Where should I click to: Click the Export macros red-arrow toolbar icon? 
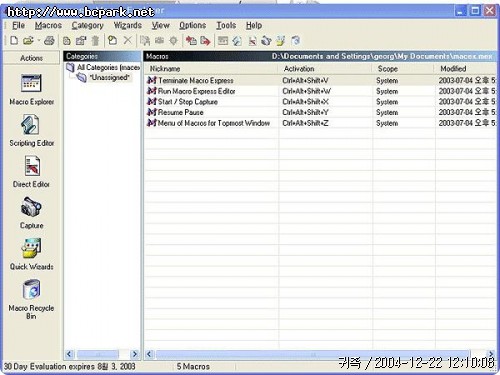click(205, 41)
